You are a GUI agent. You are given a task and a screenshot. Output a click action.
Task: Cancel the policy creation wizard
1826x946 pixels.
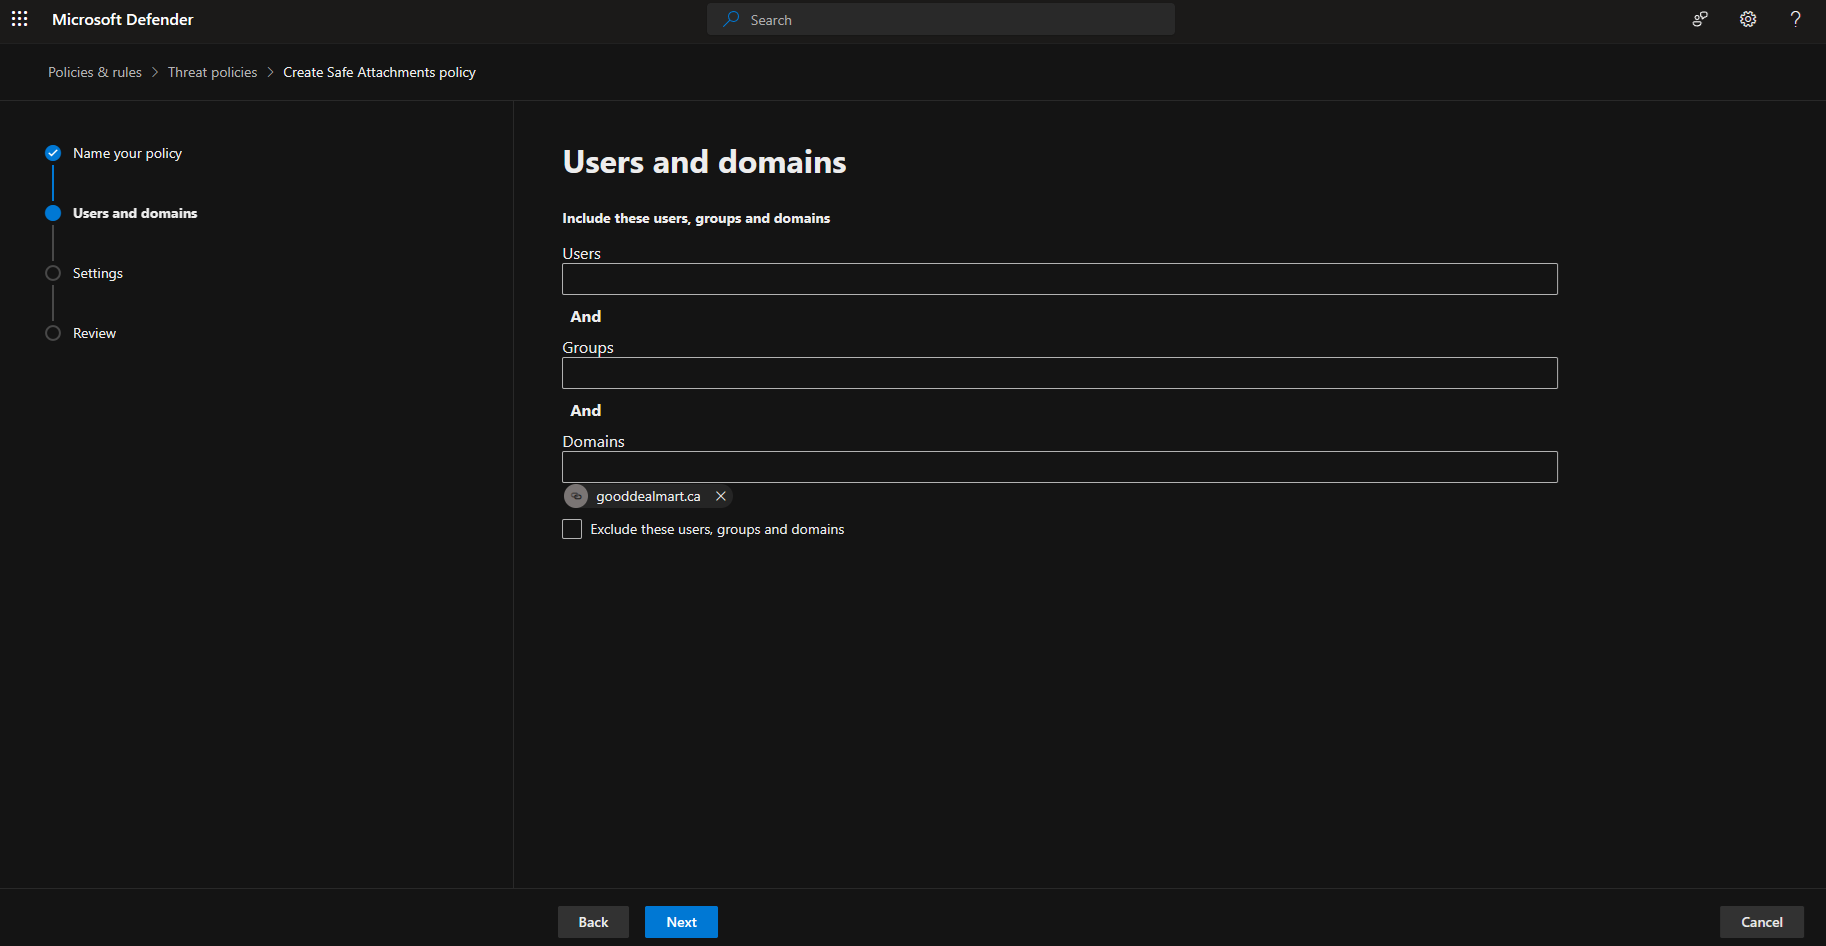(1761, 922)
